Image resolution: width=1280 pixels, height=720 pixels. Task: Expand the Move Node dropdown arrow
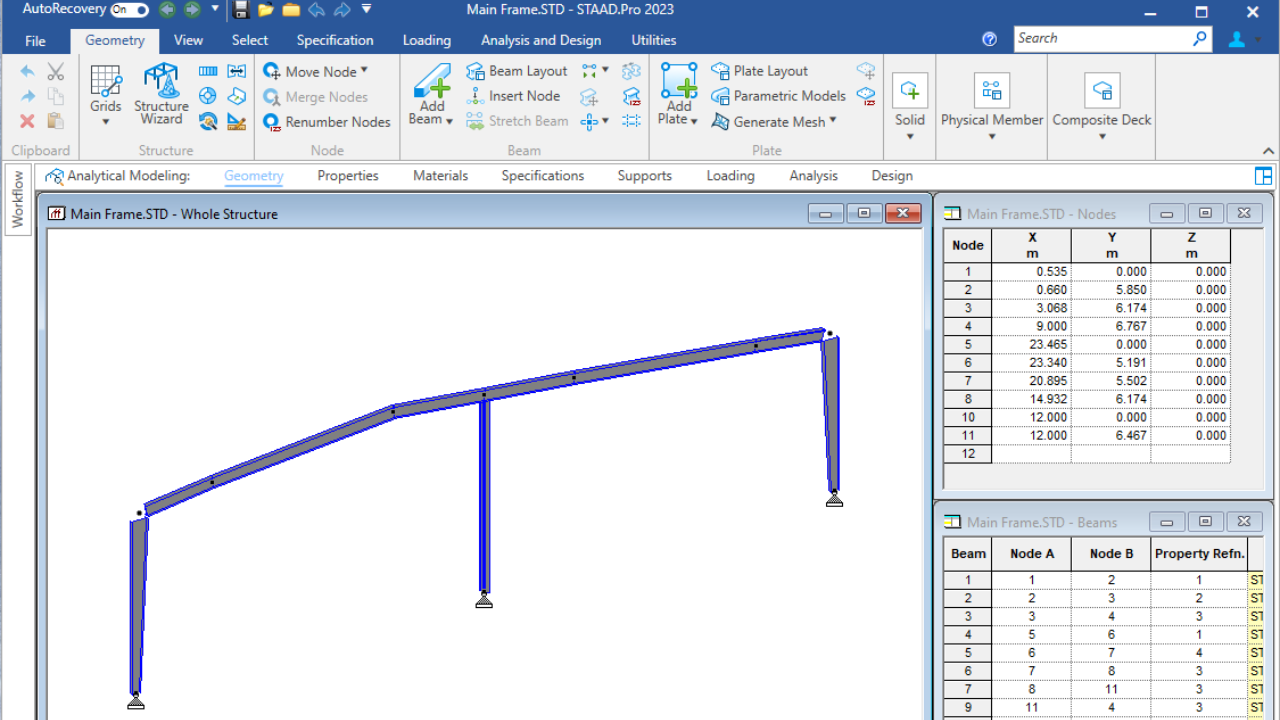click(364, 71)
